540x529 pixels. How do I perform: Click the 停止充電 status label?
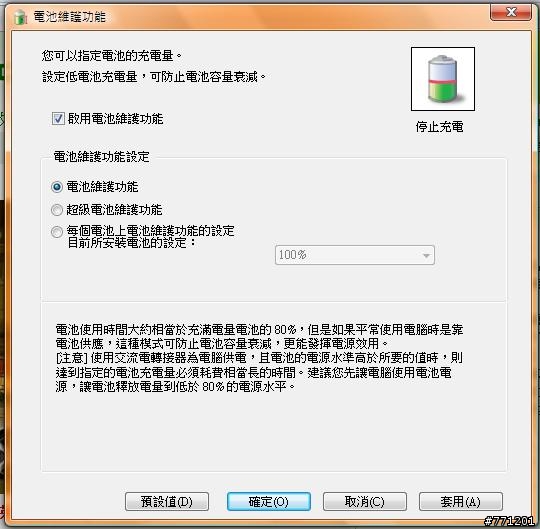(439, 127)
